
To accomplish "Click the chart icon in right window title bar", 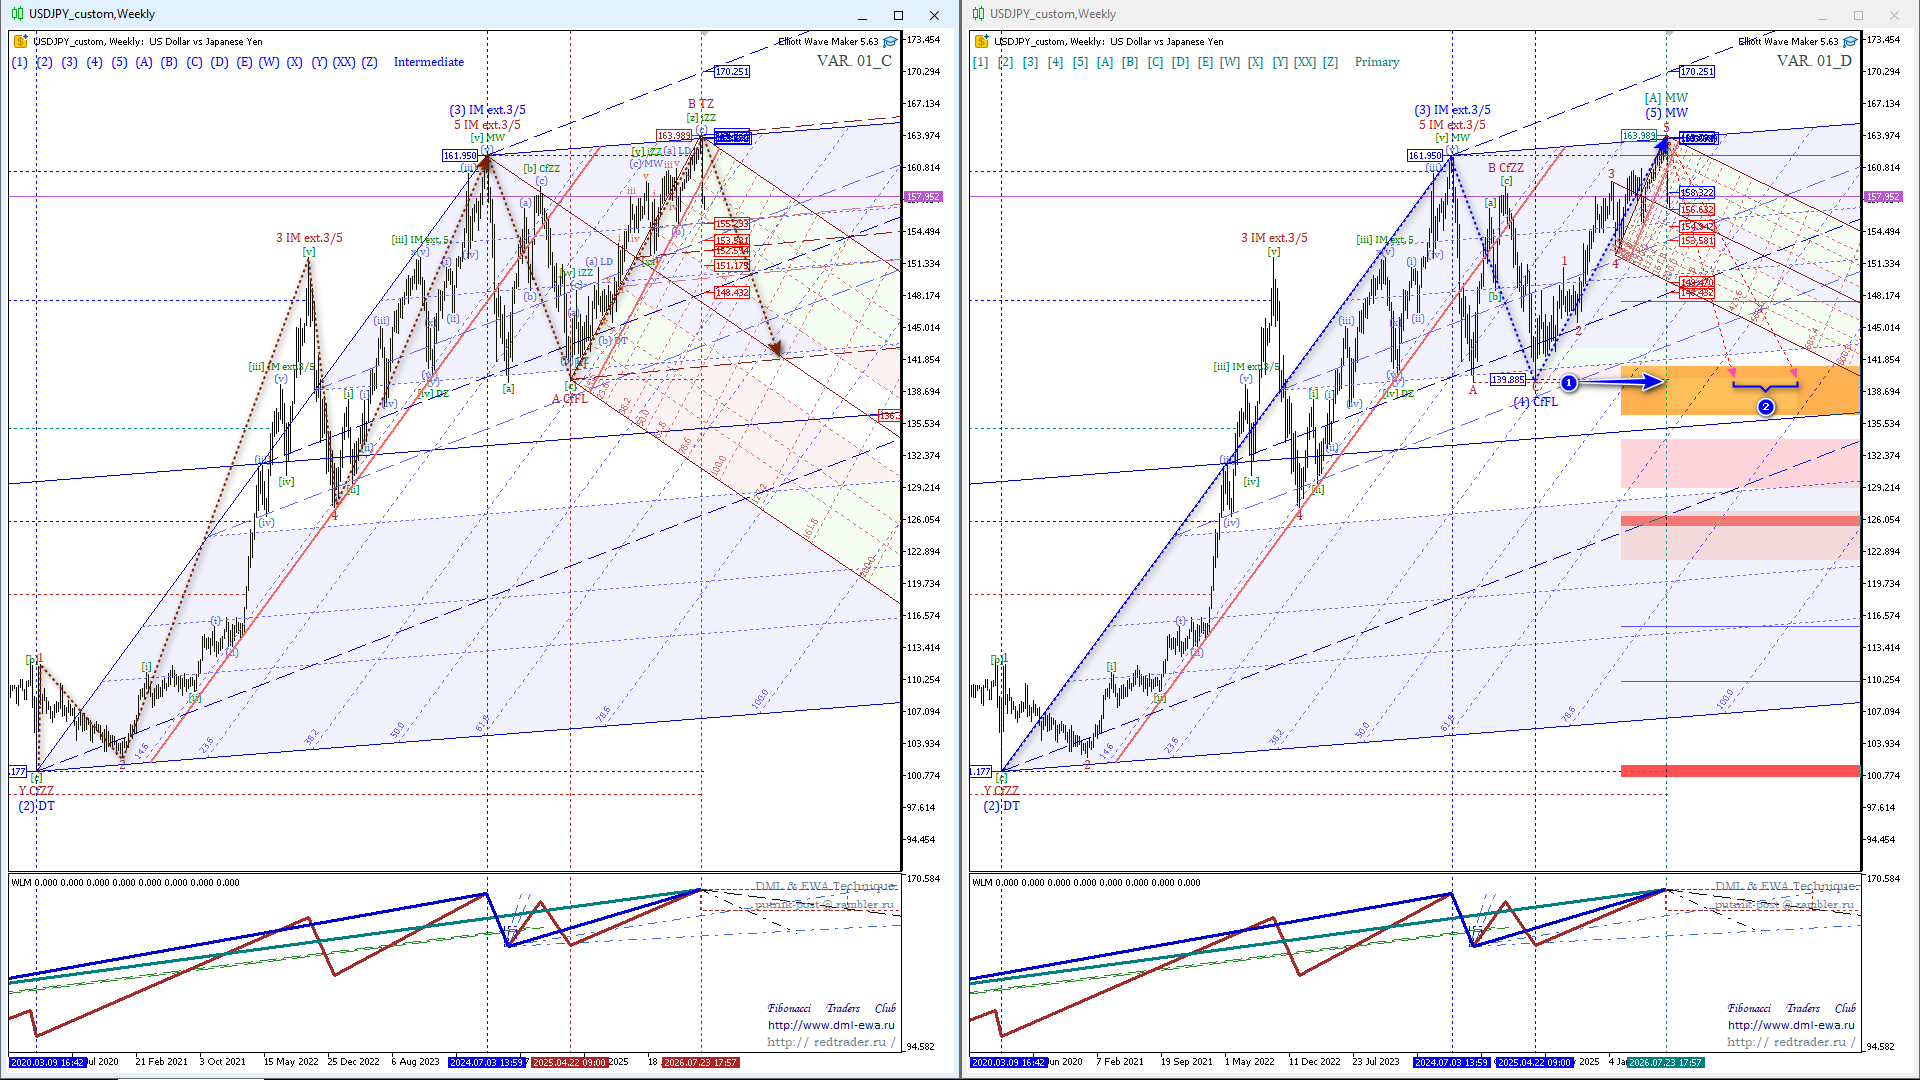I will tap(978, 14).
